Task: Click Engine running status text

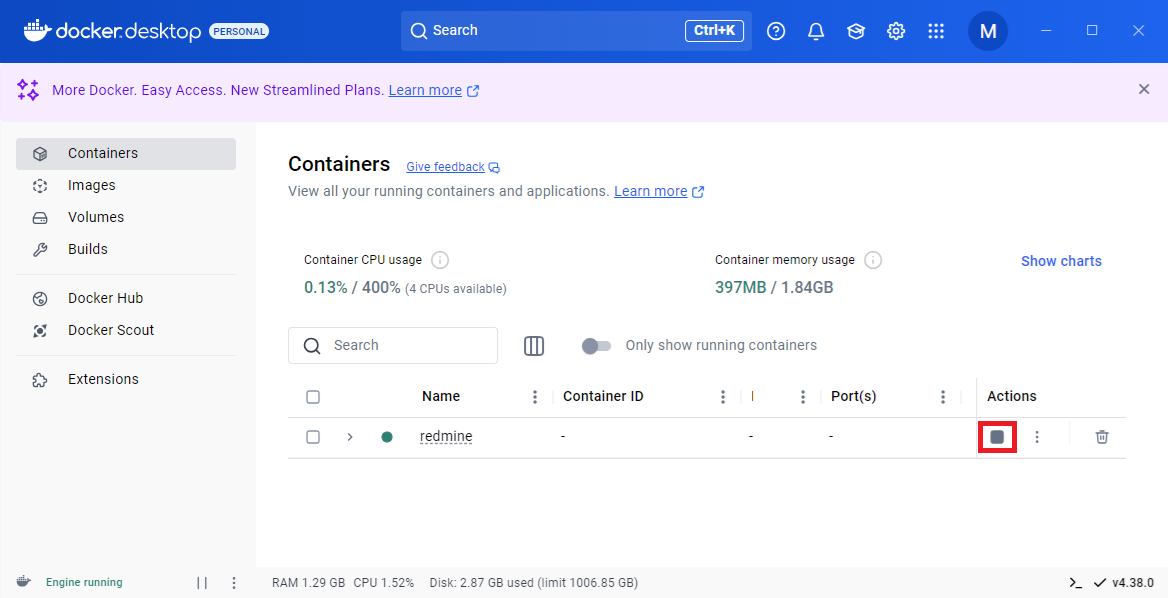Action: [x=84, y=582]
